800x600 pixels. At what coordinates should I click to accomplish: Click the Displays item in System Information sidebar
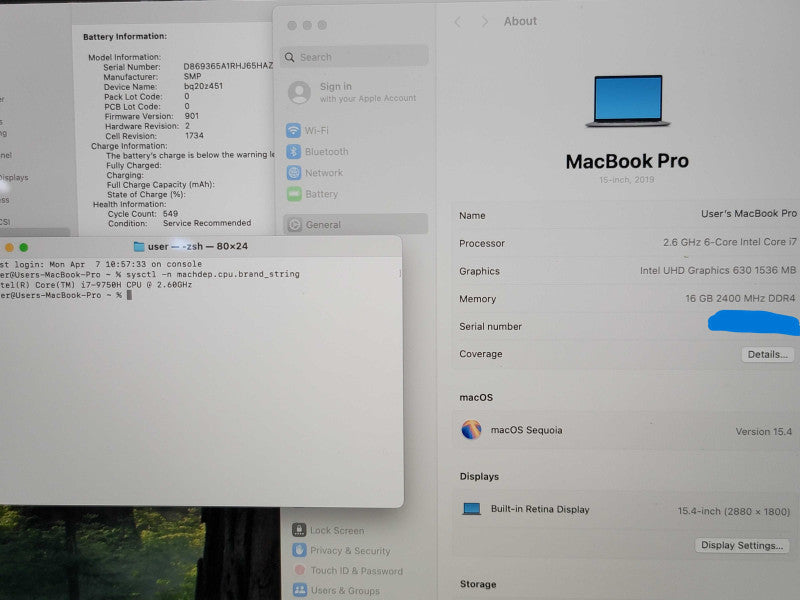pos(14,178)
